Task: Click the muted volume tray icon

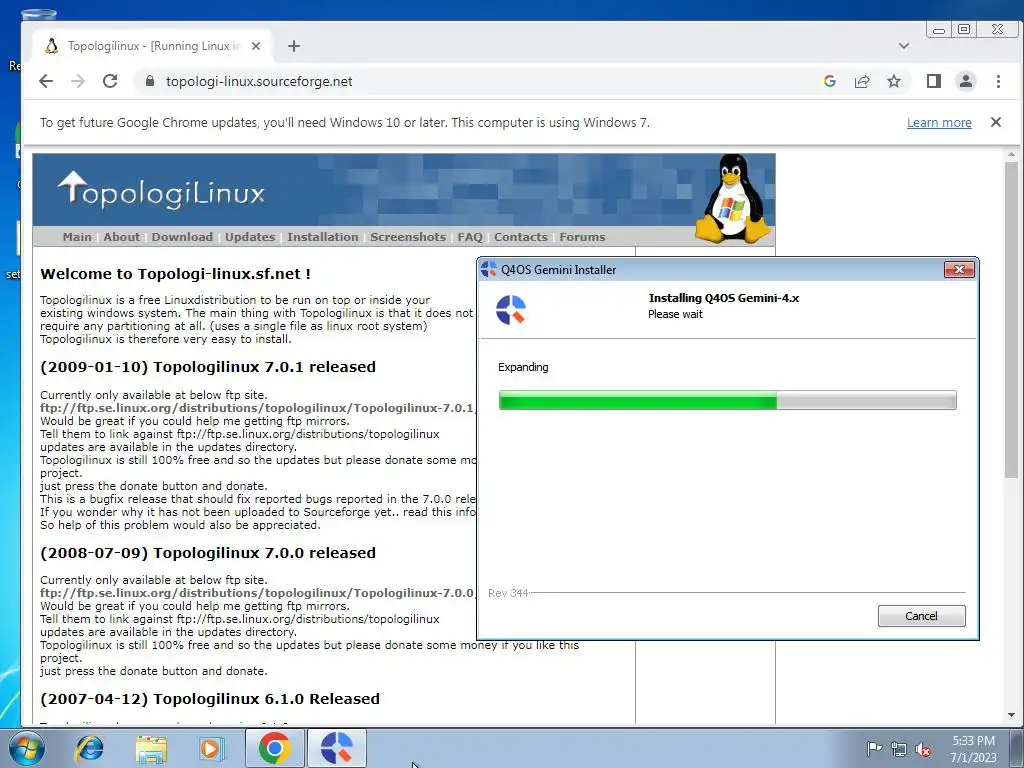Action: (x=923, y=749)
